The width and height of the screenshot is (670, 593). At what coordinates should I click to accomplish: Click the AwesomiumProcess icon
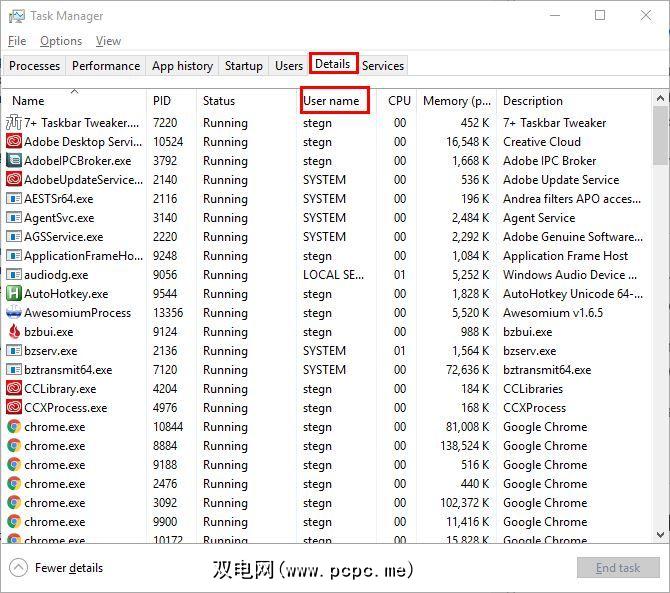14,312
